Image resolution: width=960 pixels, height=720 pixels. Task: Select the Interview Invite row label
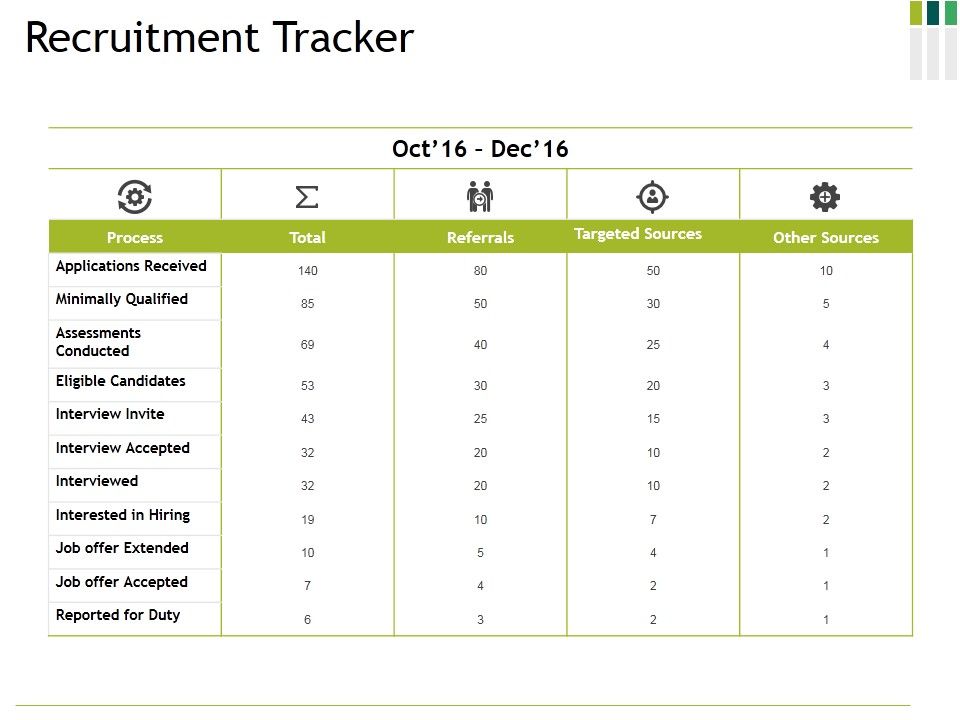point(110,414)
